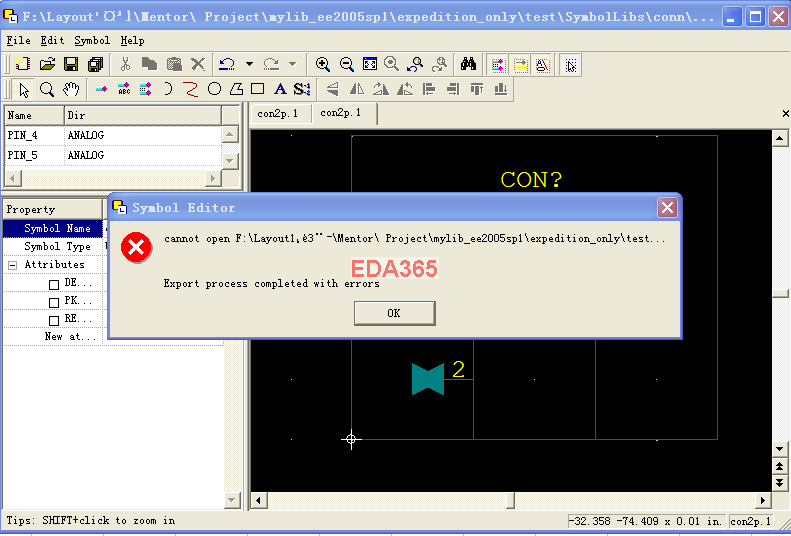The width and height of the screenshot is (791, 536).
Task: Select the Arc drawing tool
Action: tap(168, 90)
